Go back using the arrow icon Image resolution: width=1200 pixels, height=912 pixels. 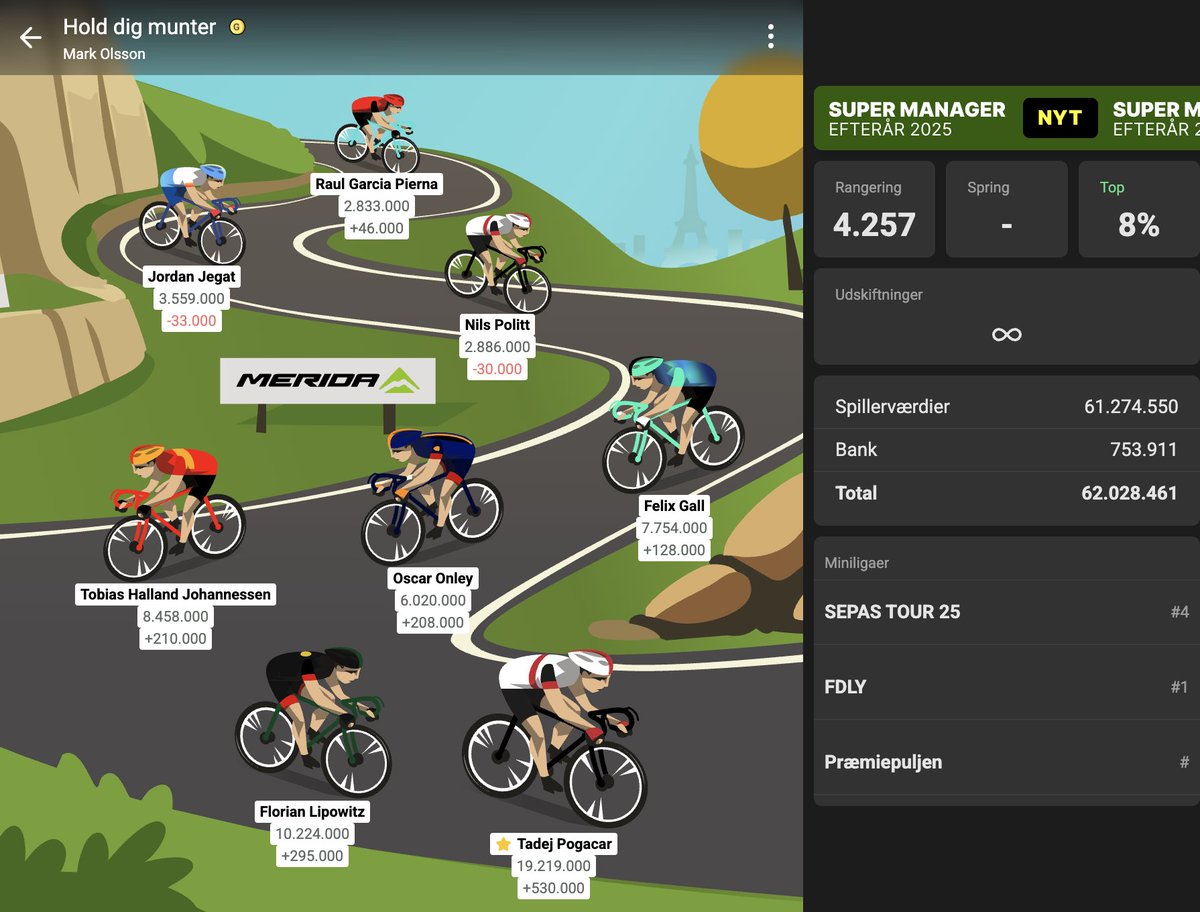(x=31, y=38)
